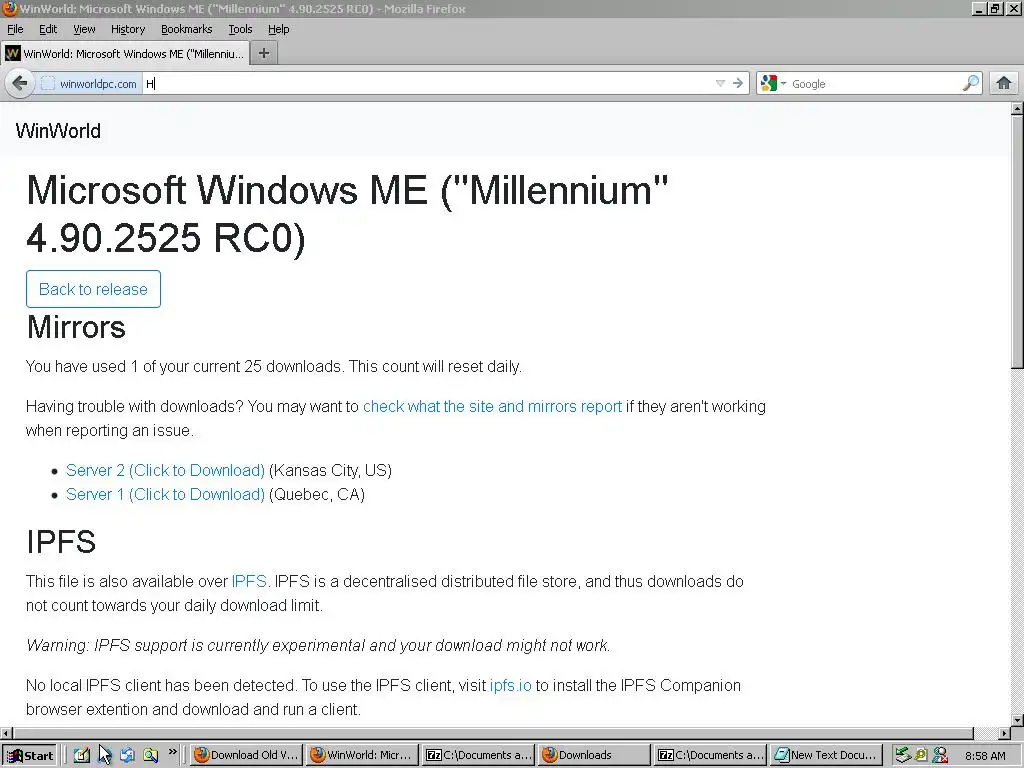
Task: Click in the address bar text field
Action: [x=428, y=84]
